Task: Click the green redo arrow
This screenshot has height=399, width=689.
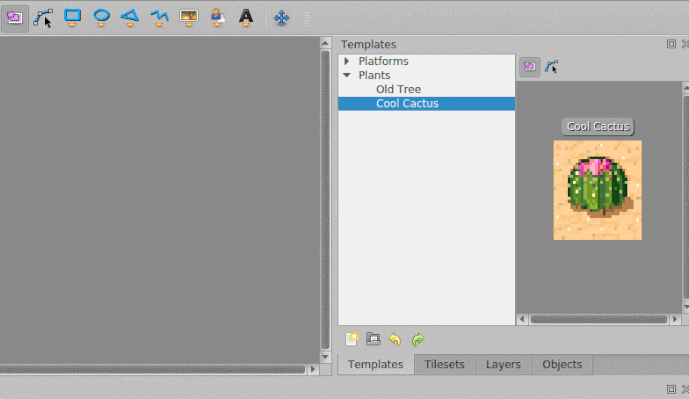Action: pos(417,339)
